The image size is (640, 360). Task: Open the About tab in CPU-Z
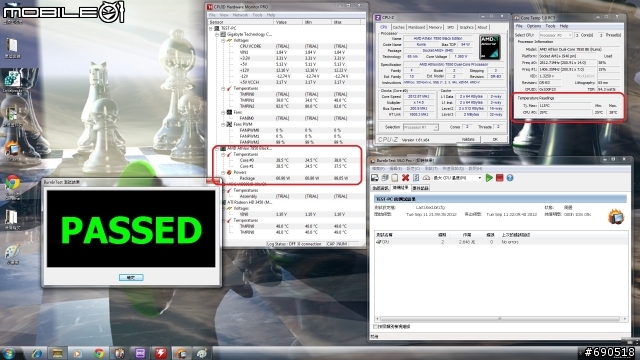coord(482,27)
